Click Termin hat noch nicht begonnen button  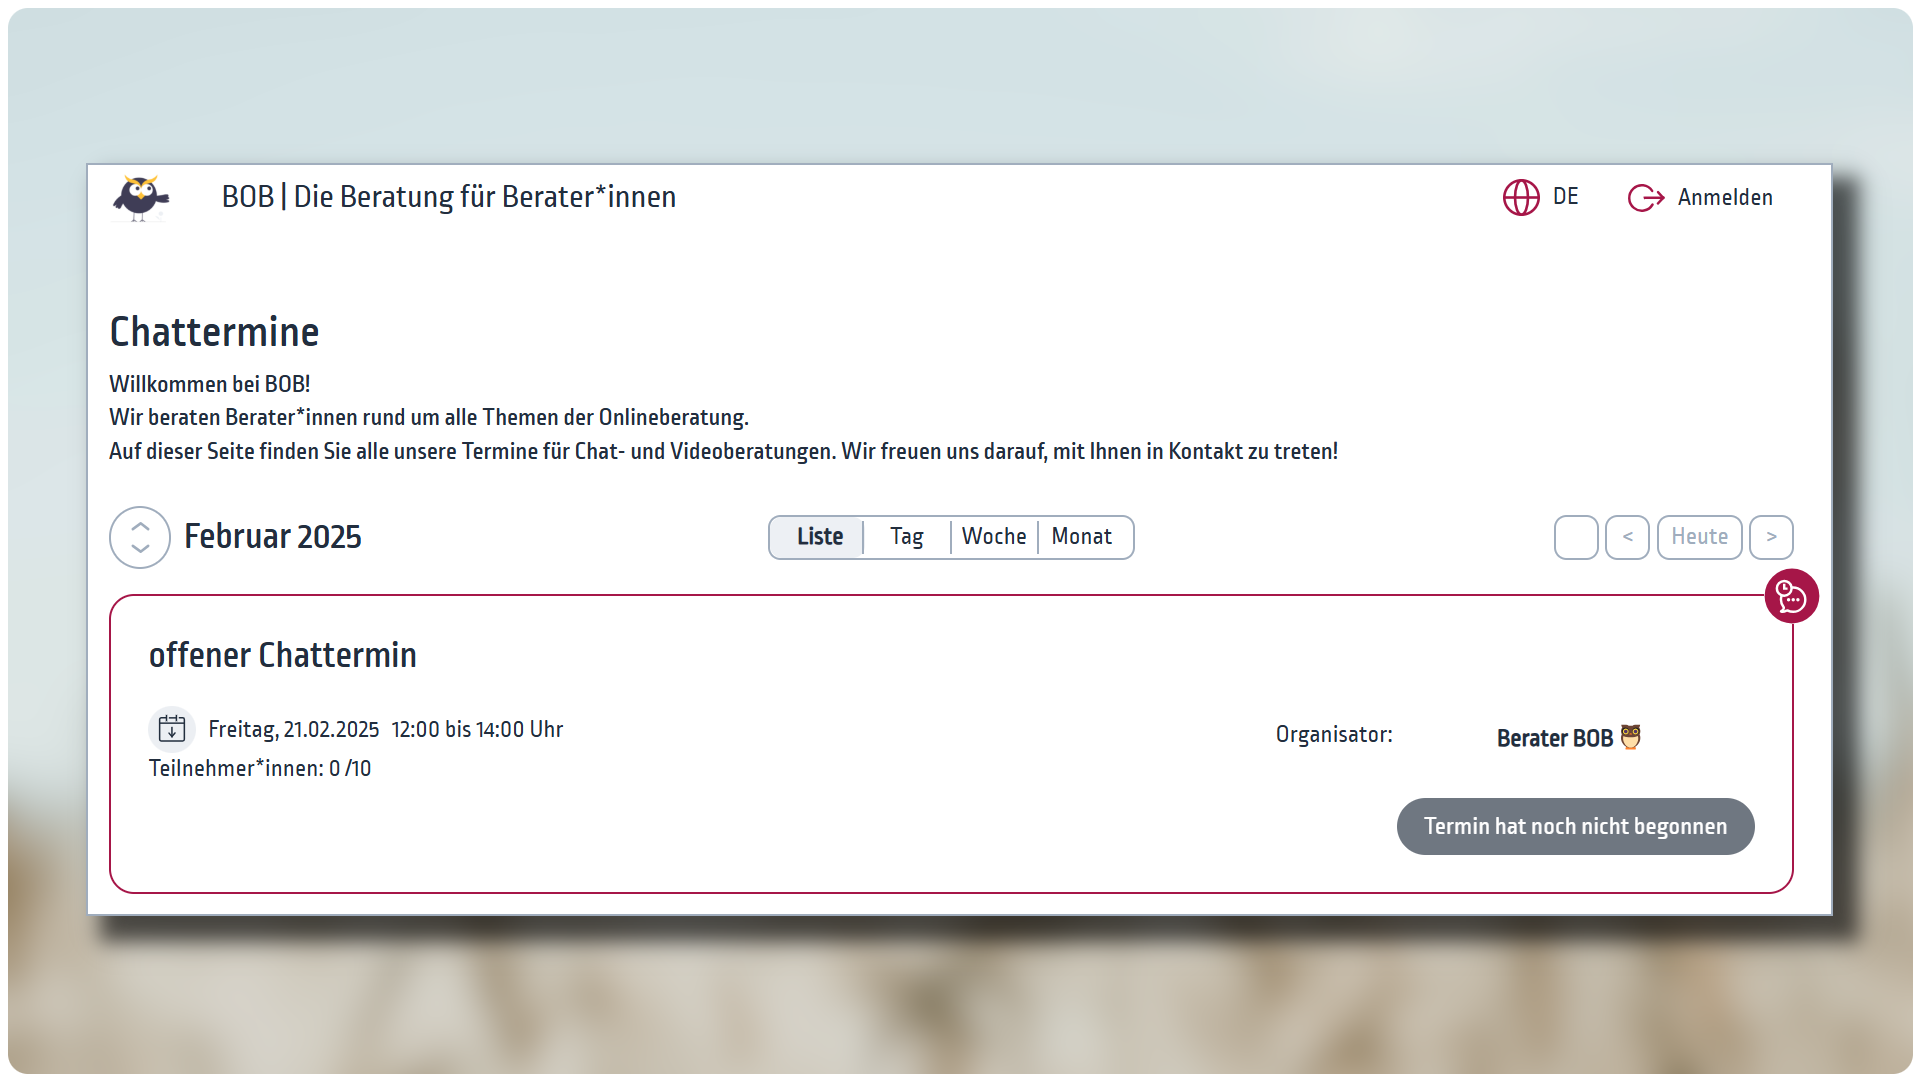(x=1575, y=826)
